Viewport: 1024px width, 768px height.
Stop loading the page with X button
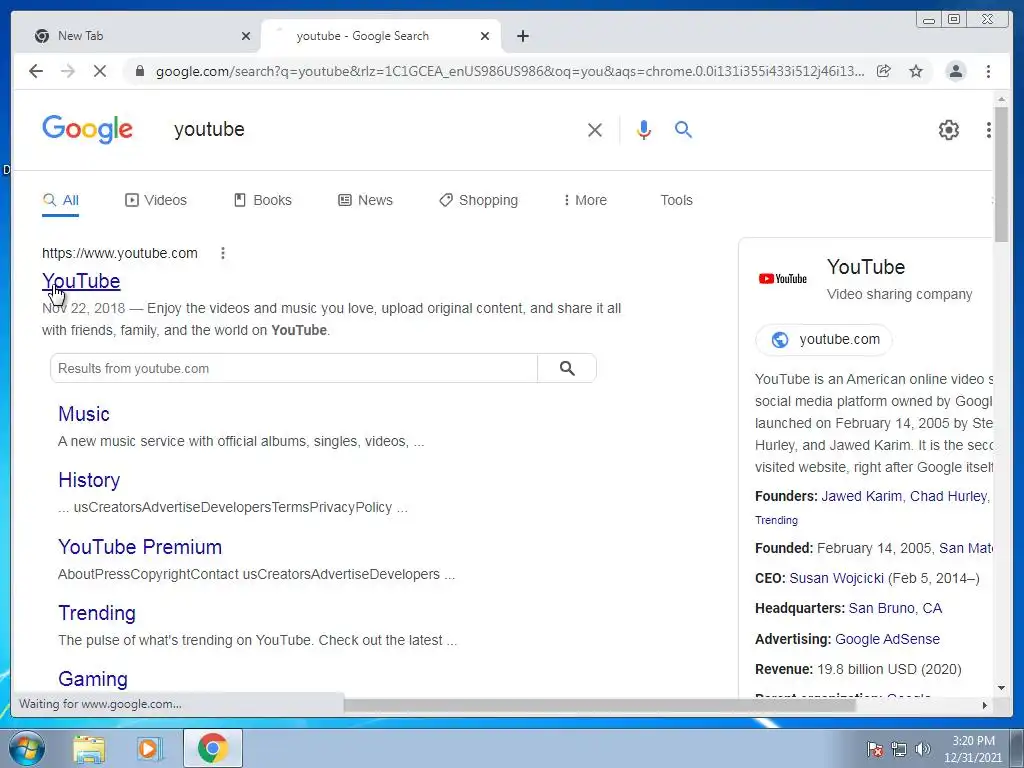point(100,71)
